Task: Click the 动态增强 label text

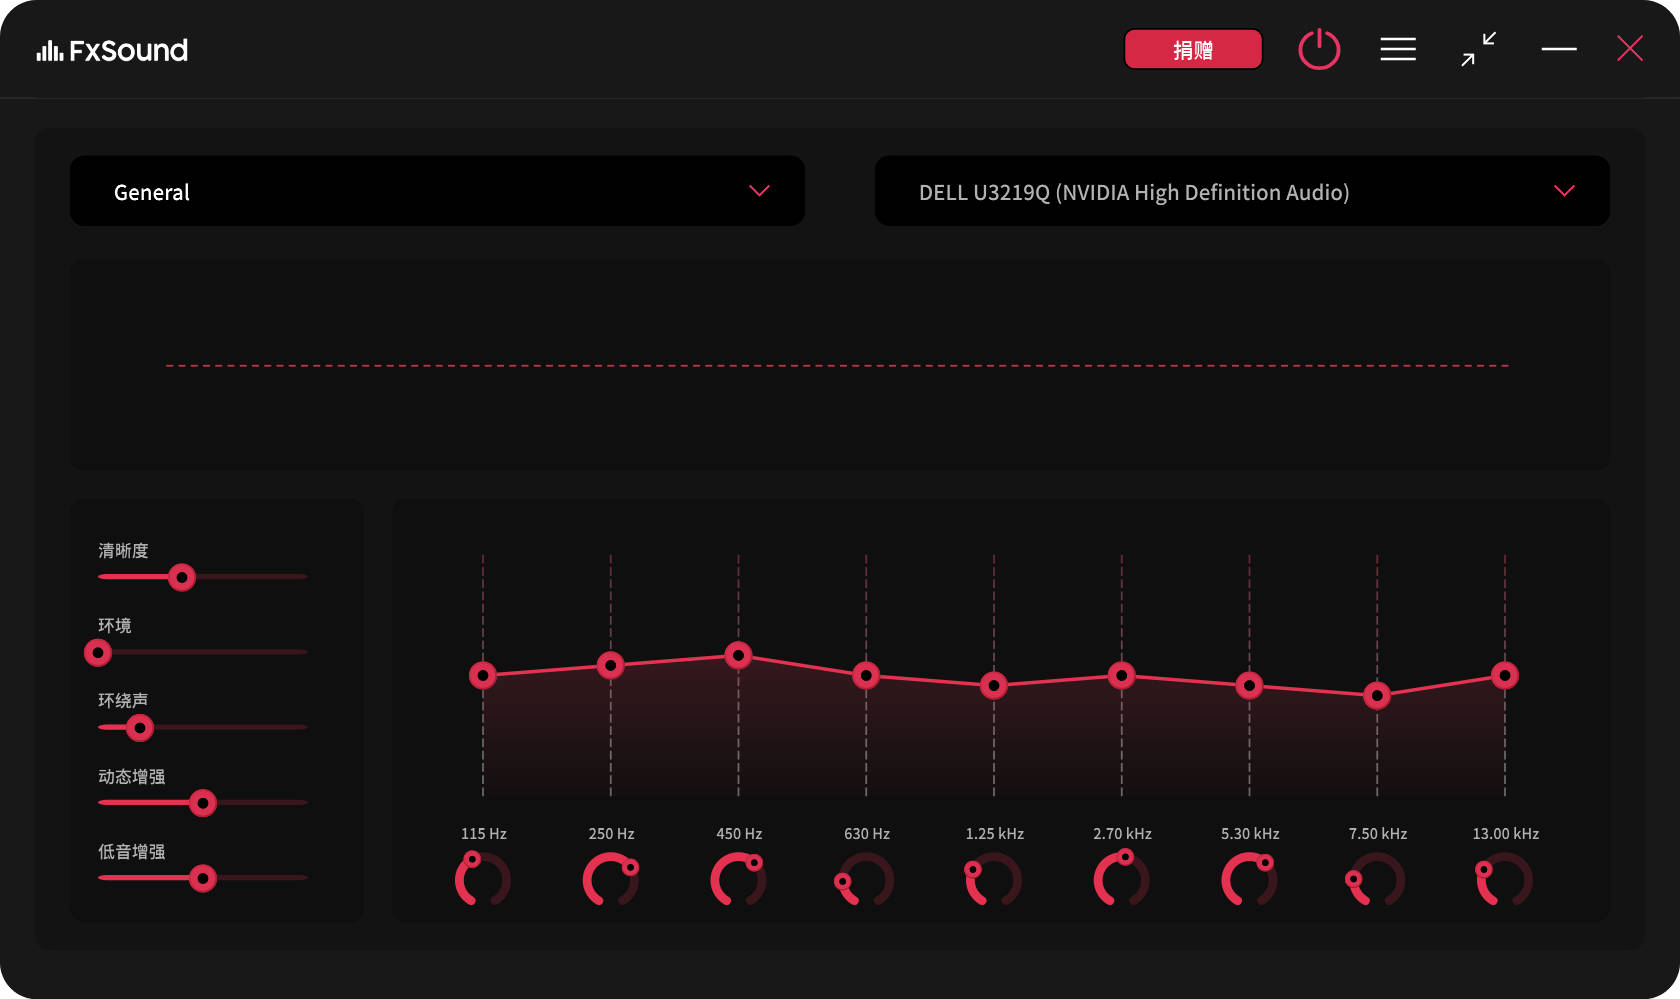Action: (x=132, y=777)
